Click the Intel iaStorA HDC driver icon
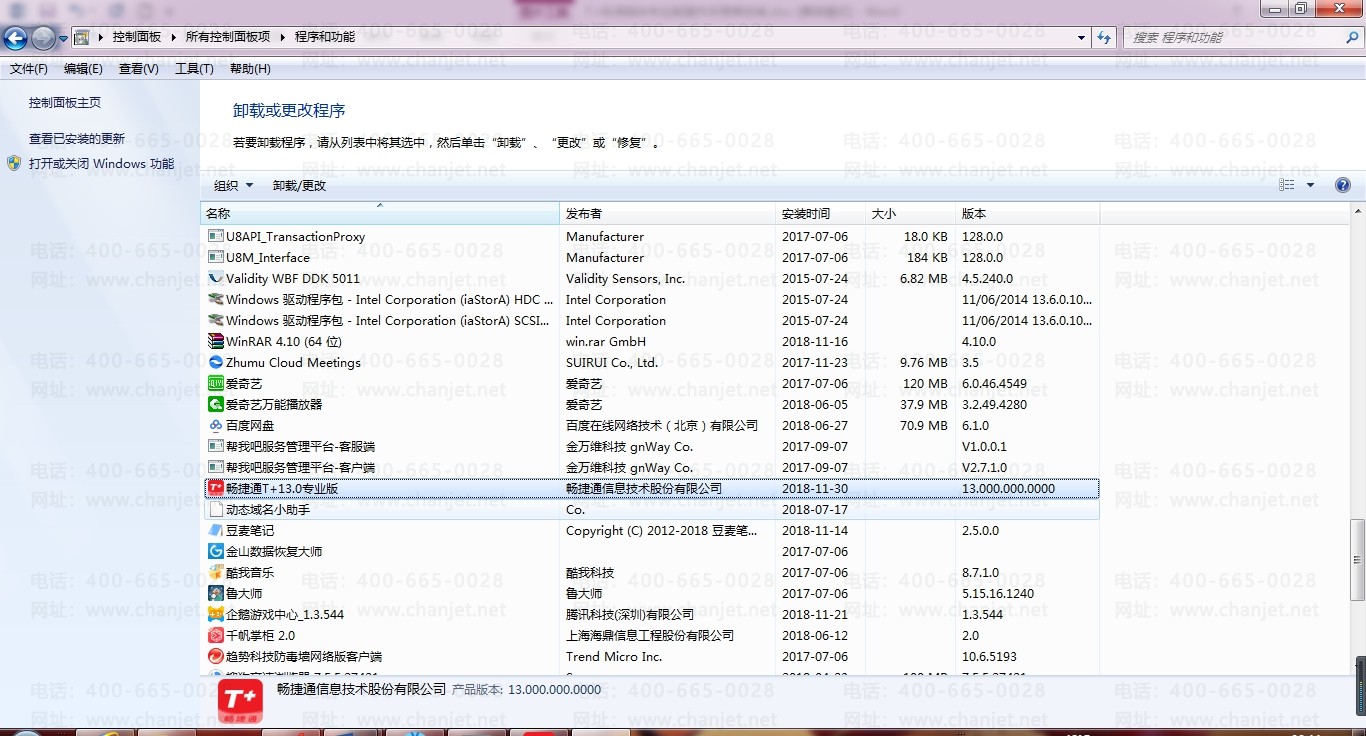Screen dimensions: 1366x736 click(215, 300)
